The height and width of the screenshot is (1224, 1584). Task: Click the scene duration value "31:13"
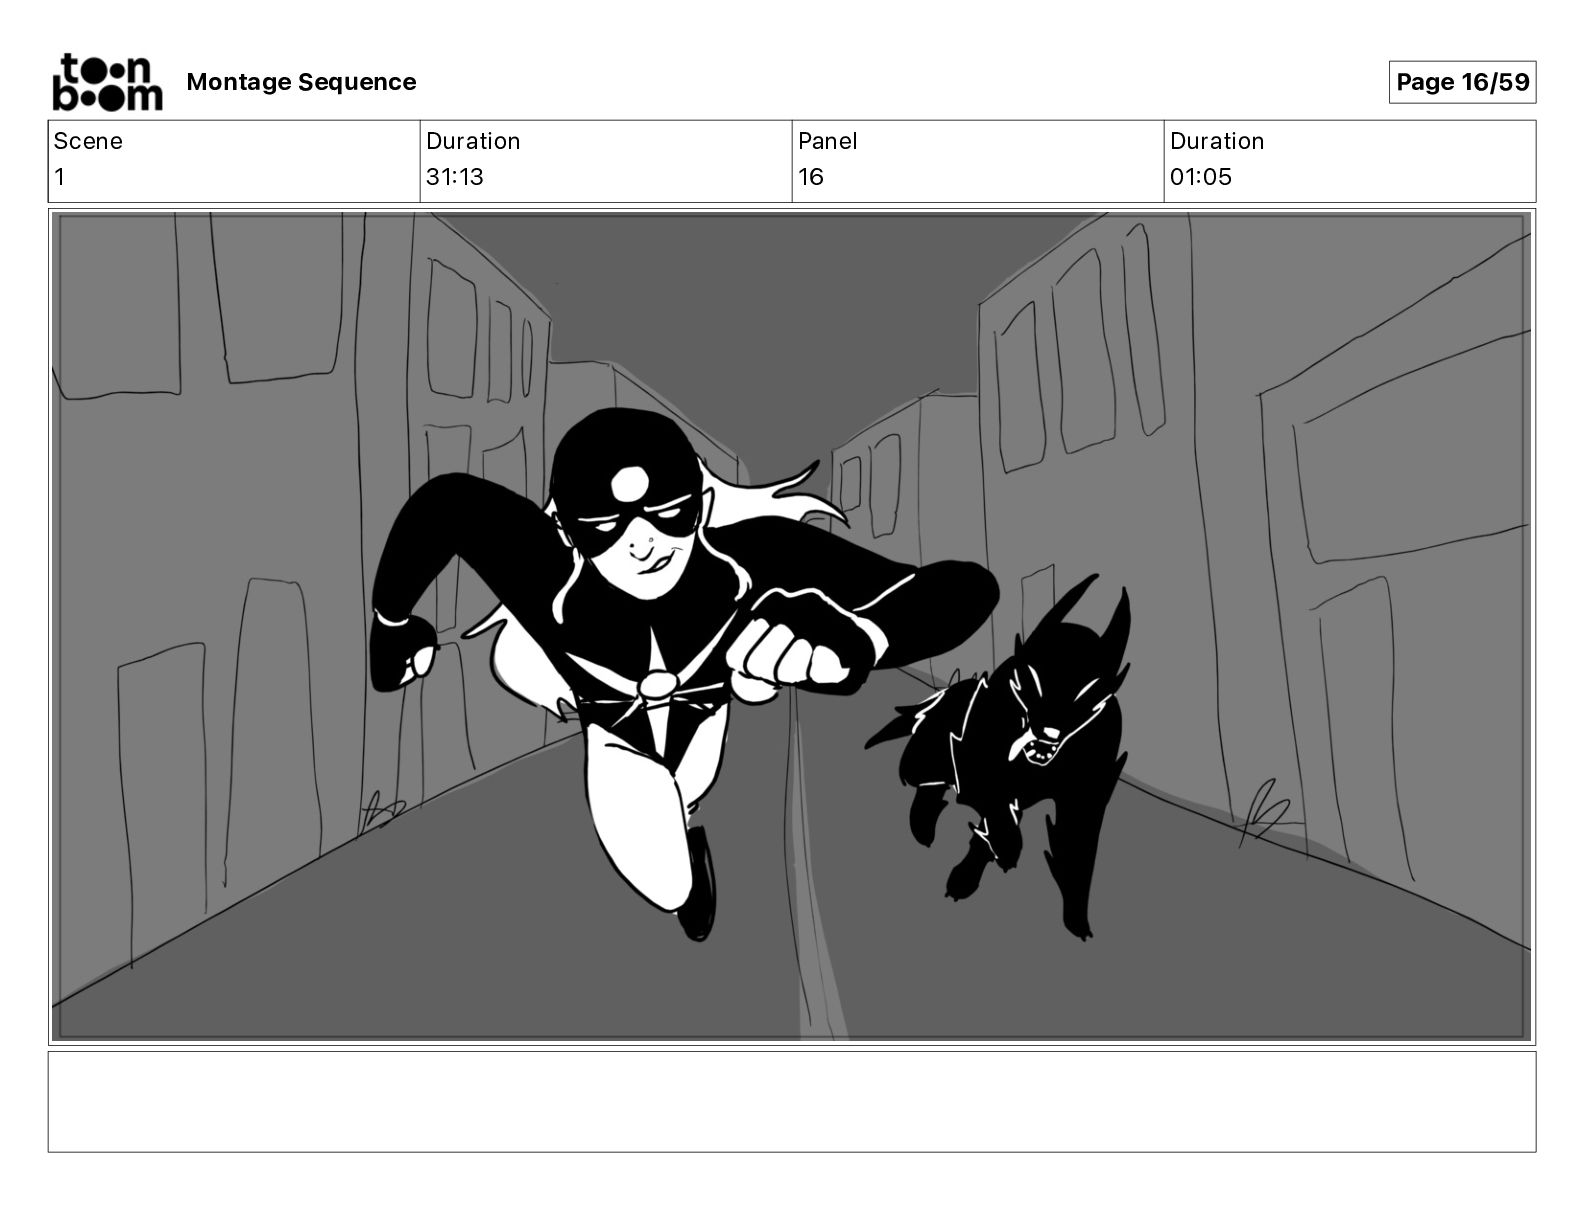[x=455, y=177]
